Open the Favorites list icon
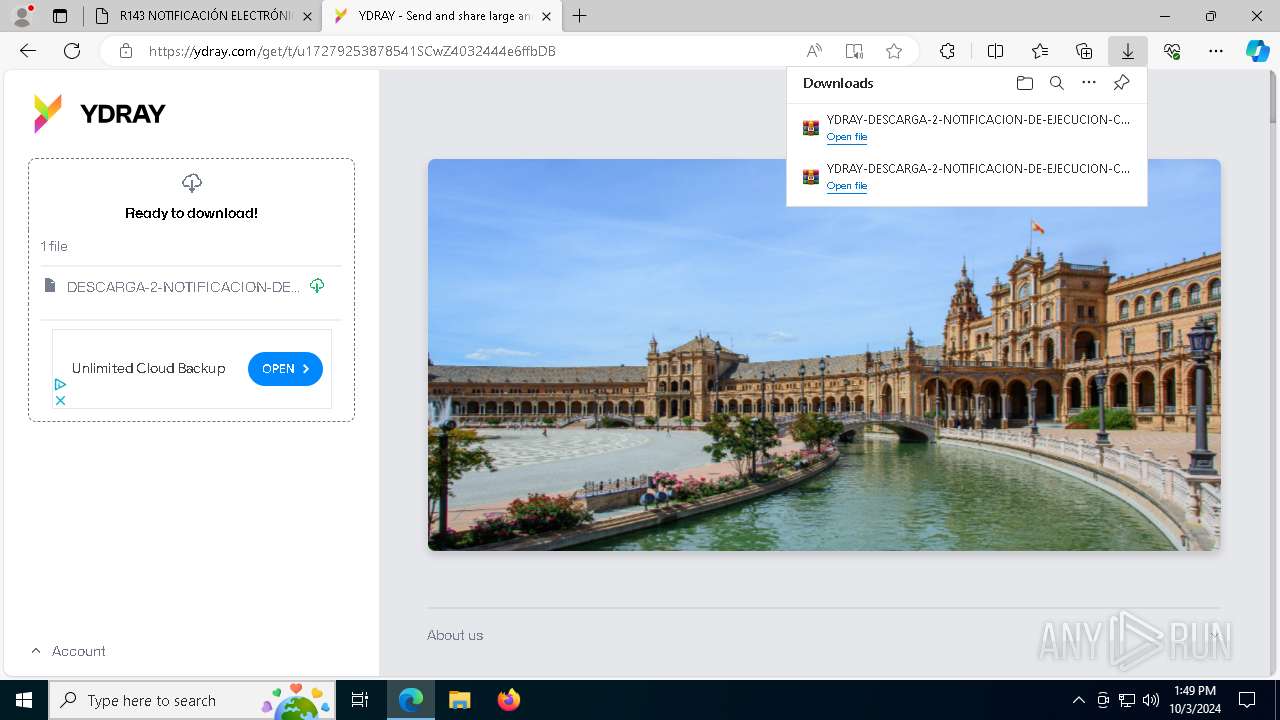 coord(1040,51)
